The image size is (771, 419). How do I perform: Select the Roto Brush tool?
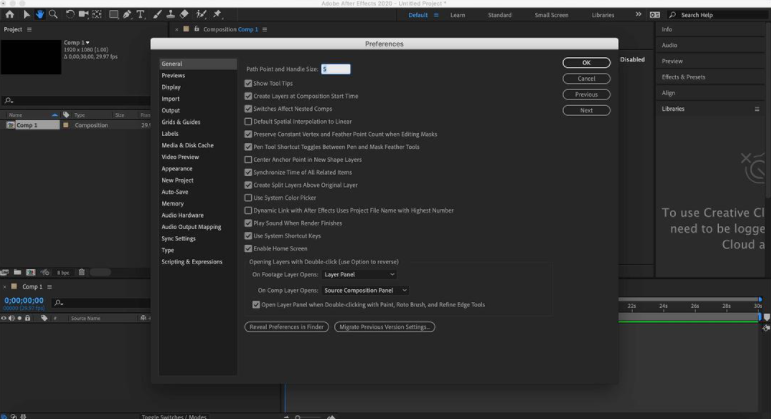[x=201, y=14]
